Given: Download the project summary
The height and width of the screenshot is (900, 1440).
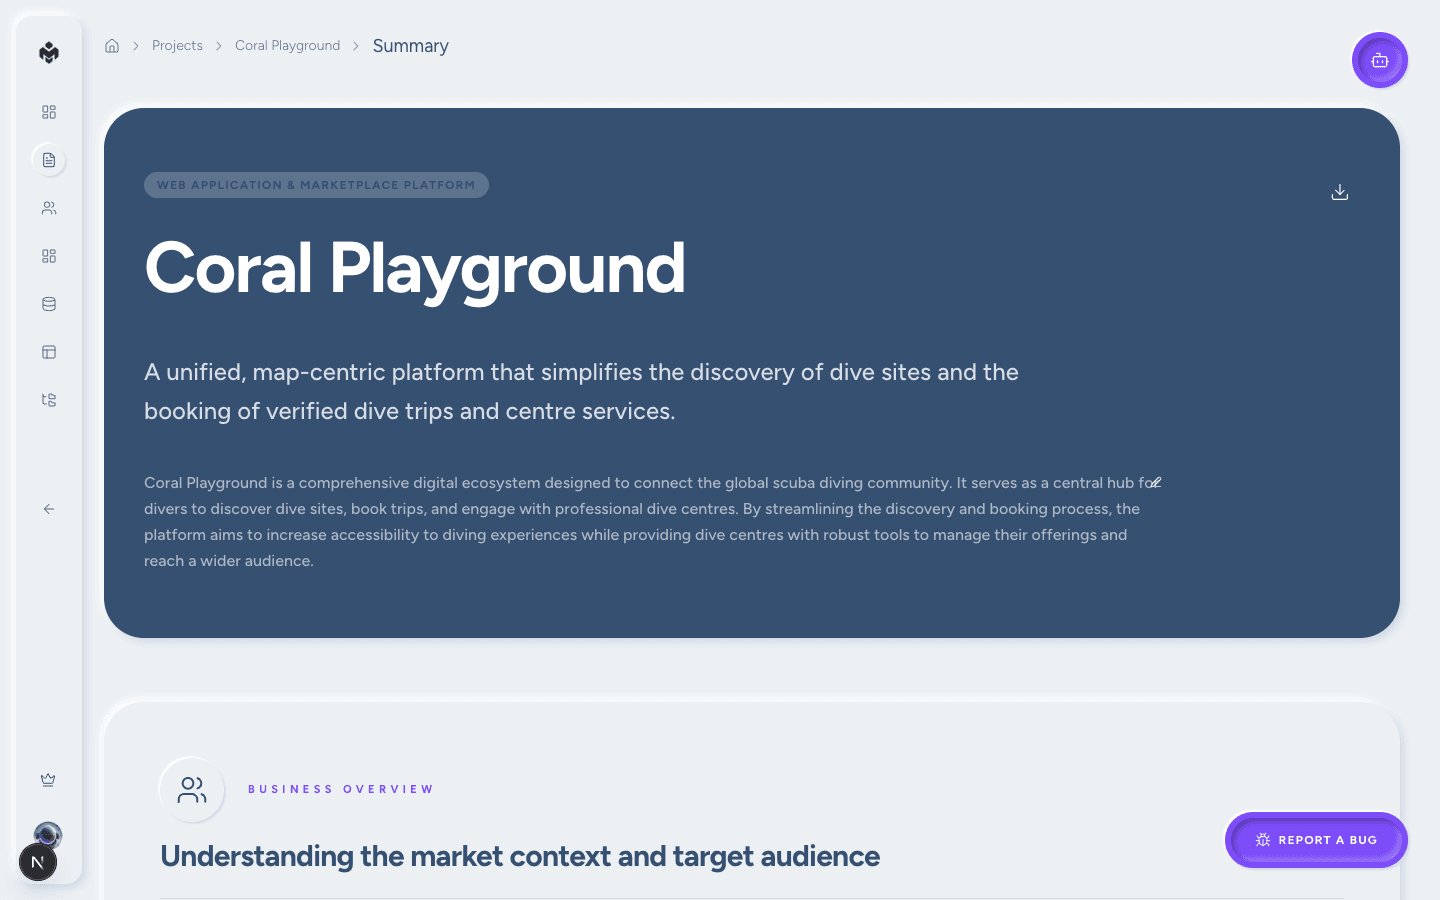Looking at the screenshot, I should tap(1340, 192).
